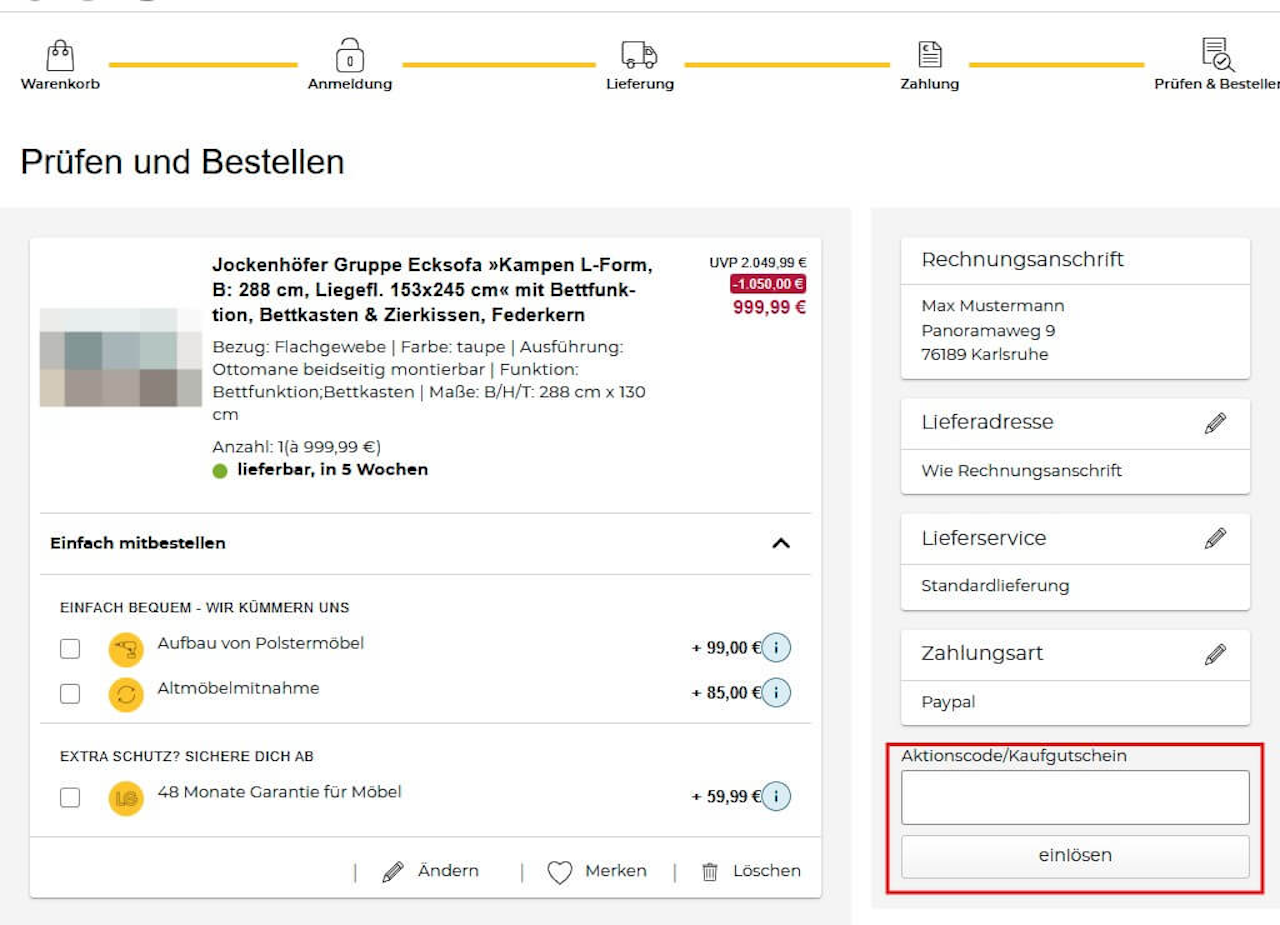Image resolution: width=1280 pixels, height=925 pixels.
Task: Show info for 48 Monate Garantie
Action: click(x=776, y=796)
